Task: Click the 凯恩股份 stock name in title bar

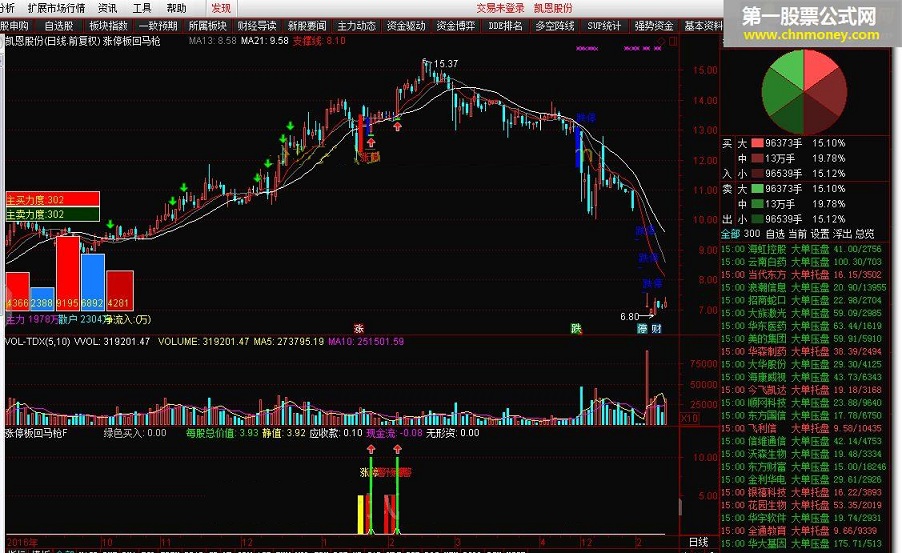Action: pos(553,8)
